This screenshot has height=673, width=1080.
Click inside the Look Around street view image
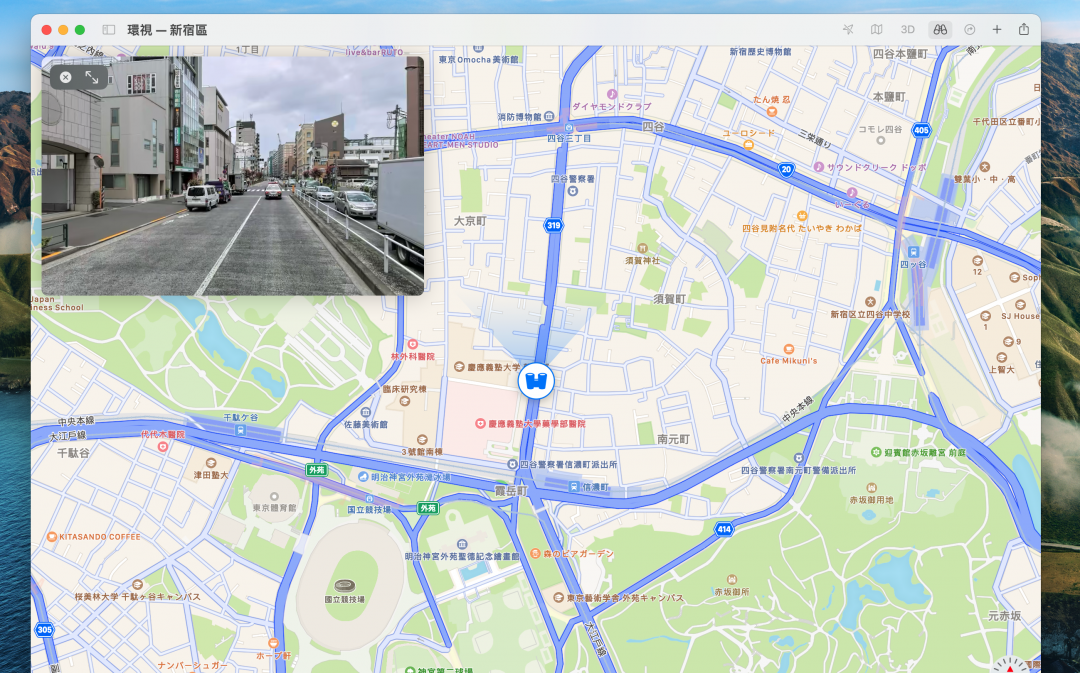[233, 176]
